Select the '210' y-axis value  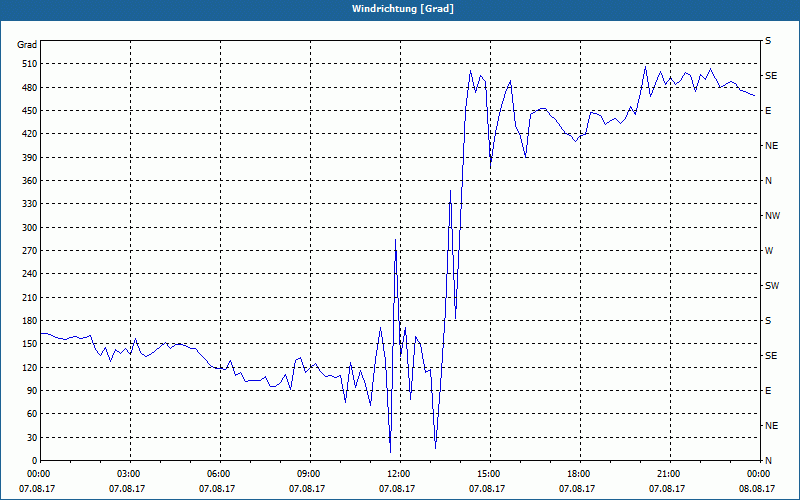pos(29,297)
